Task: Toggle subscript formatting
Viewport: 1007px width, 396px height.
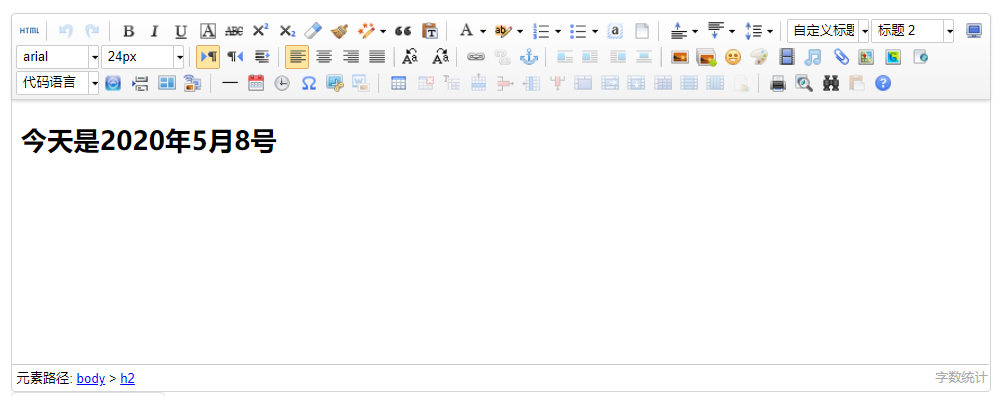Action: coord(287,31)
